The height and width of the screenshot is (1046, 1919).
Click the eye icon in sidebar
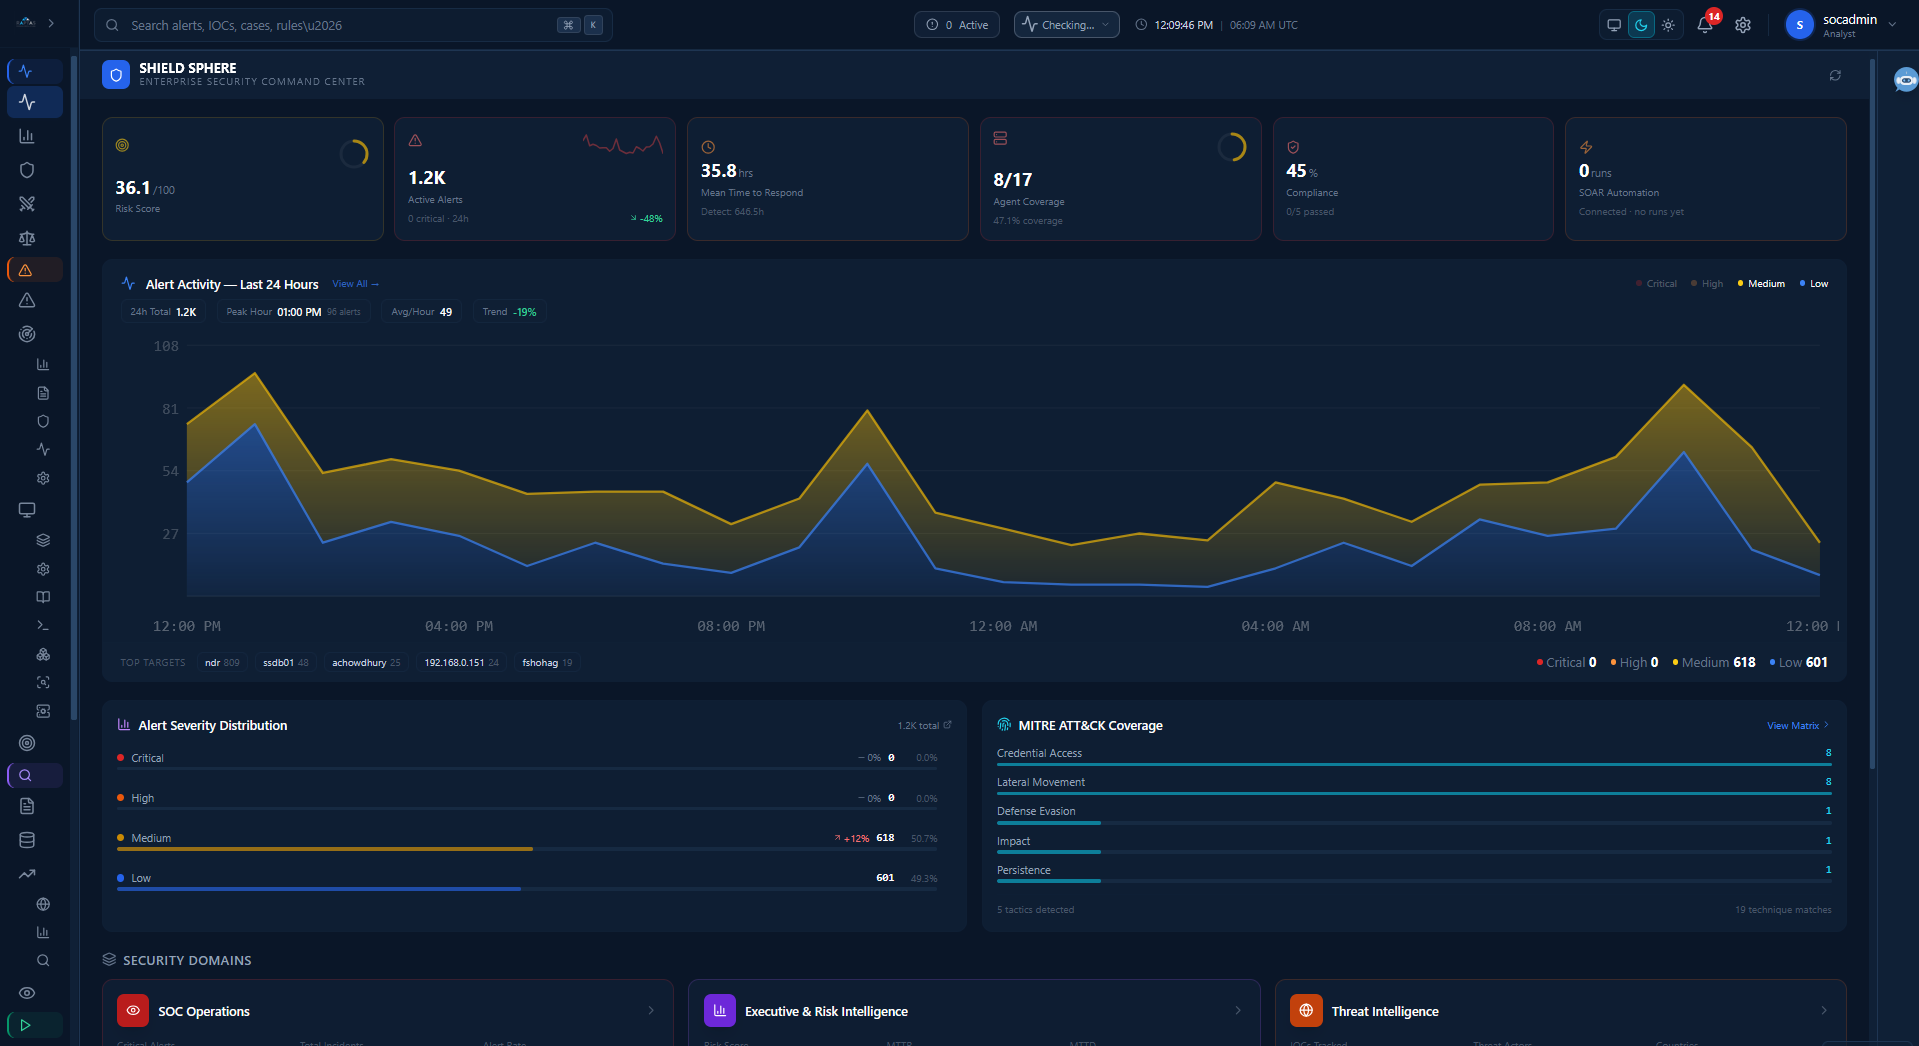click(x=27, y=993)
